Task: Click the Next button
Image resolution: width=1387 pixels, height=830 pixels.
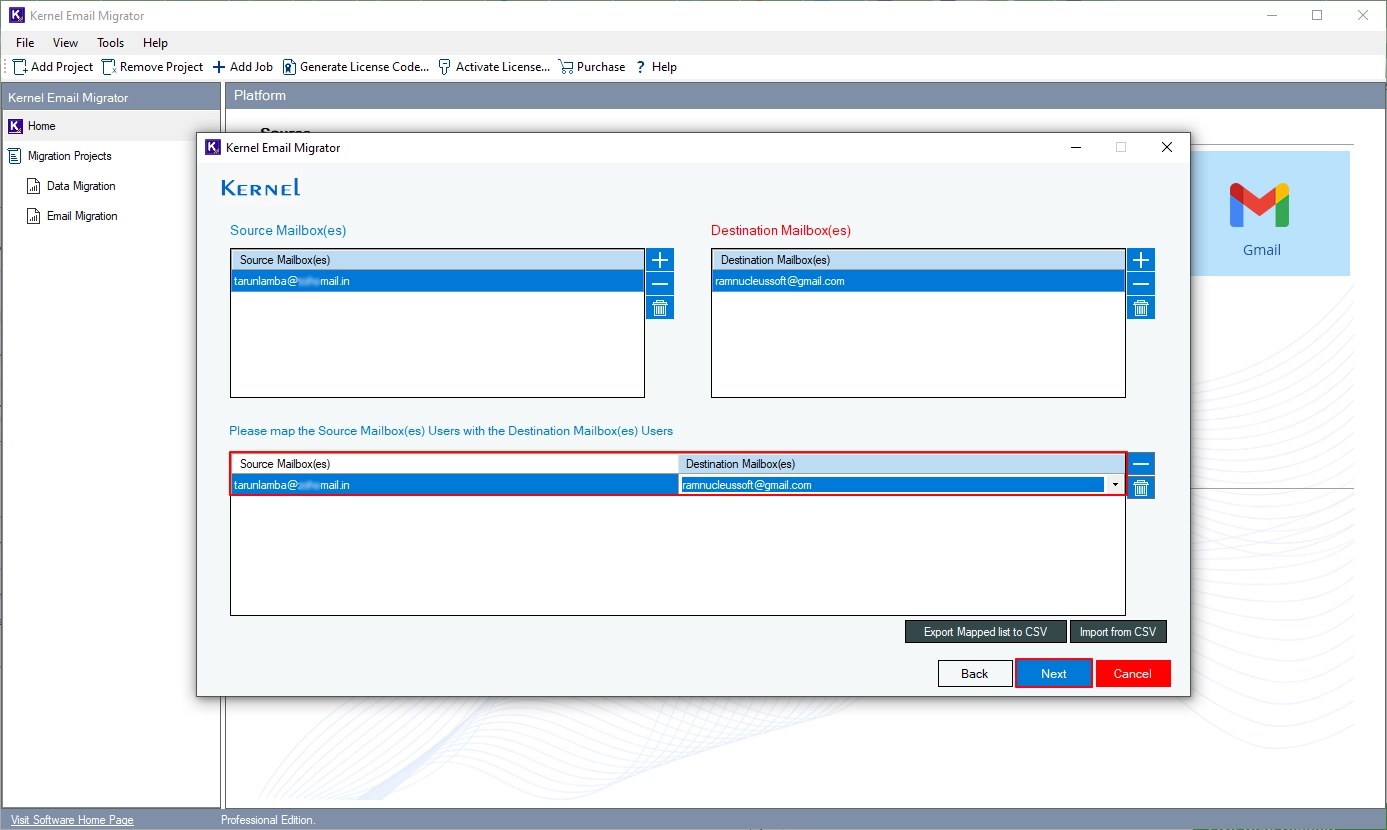Action: pos(1054,674)
